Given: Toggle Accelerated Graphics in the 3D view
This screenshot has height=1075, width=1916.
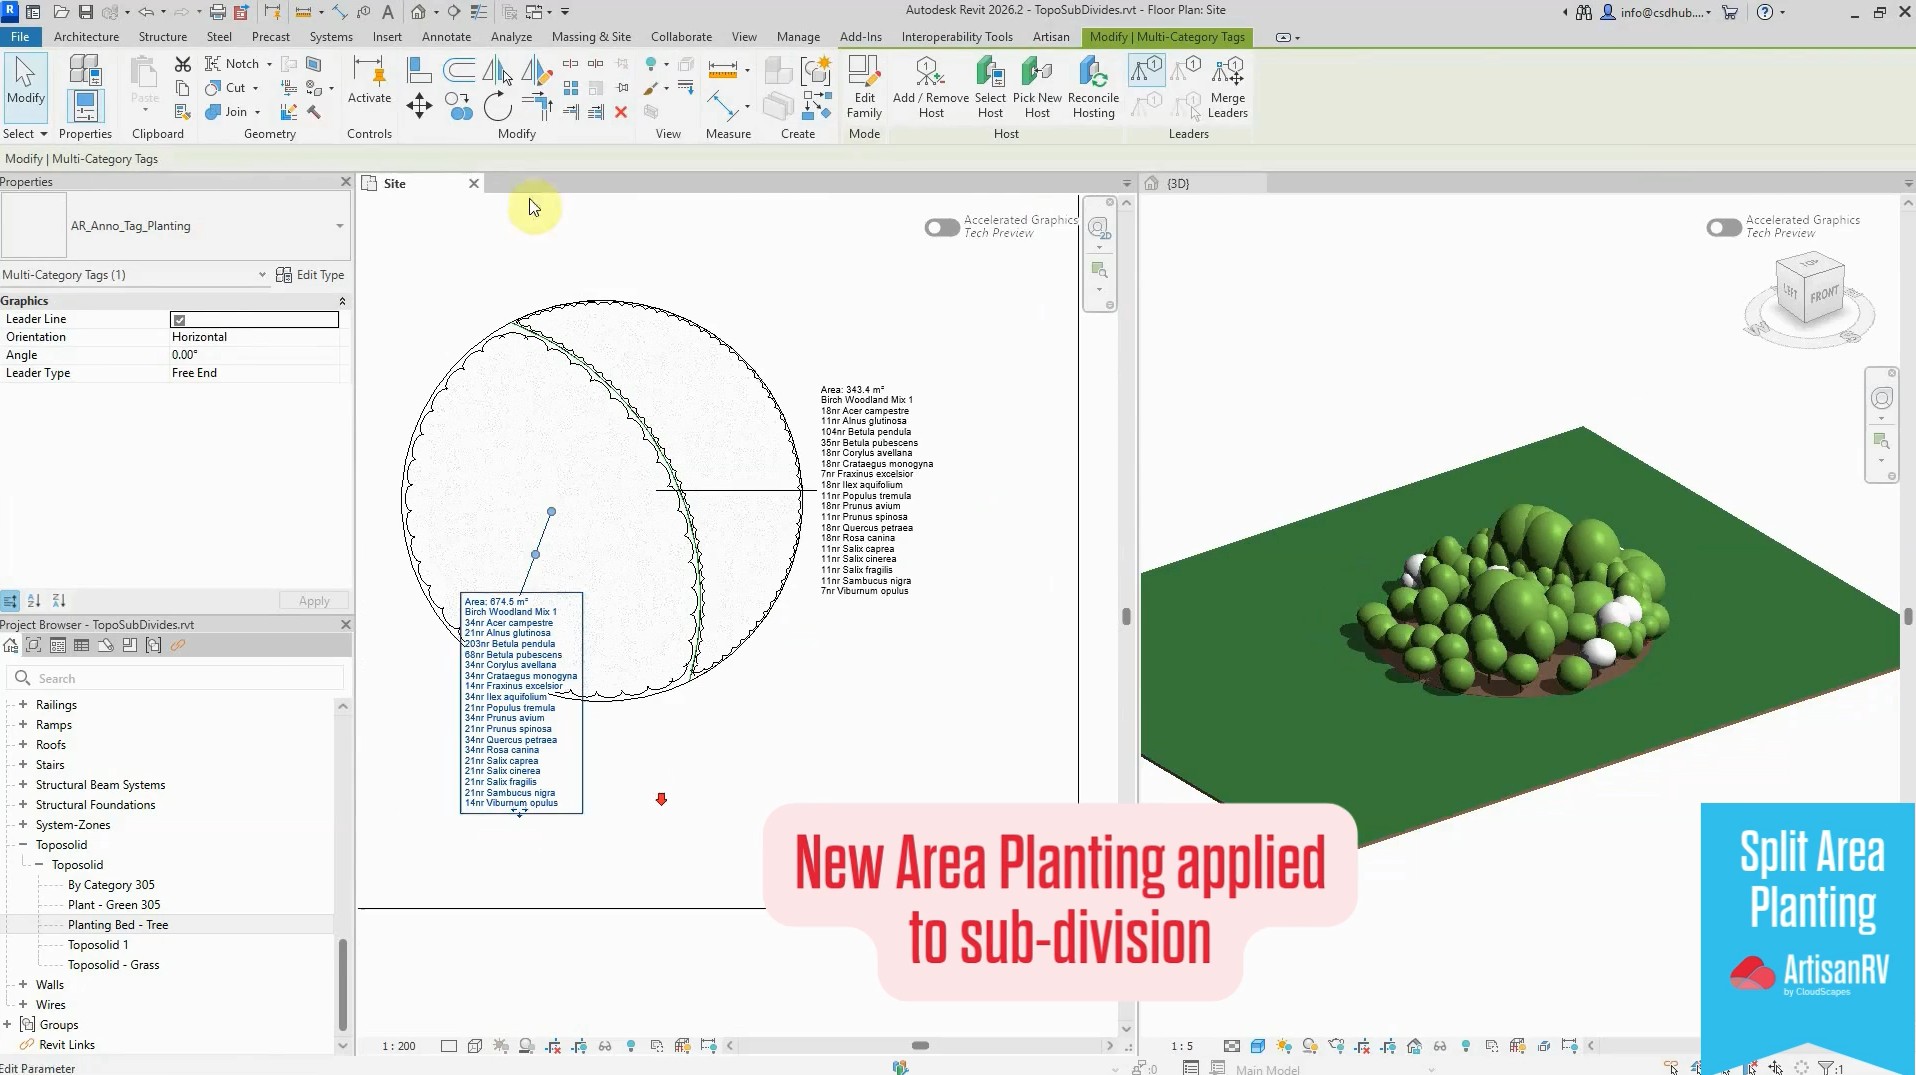Looking at the screenshot, I should tap(1724, 228).
